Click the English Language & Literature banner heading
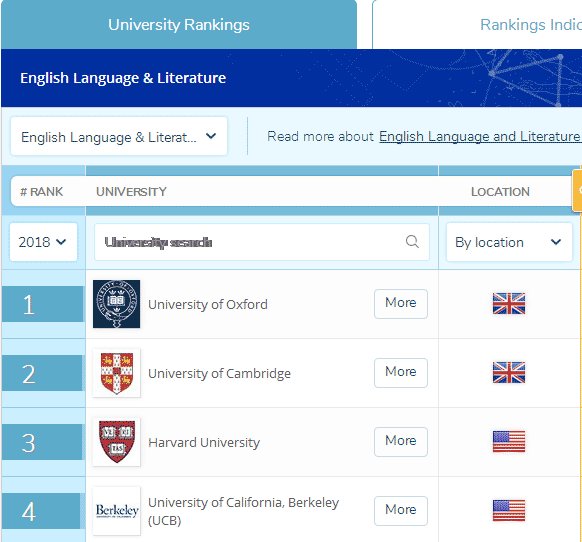Screen dimensions: 582x542 coord(123,78)
